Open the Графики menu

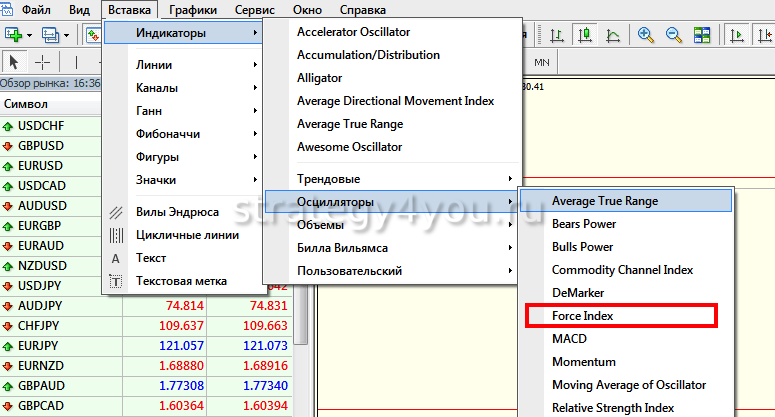[x=193, y=10]
